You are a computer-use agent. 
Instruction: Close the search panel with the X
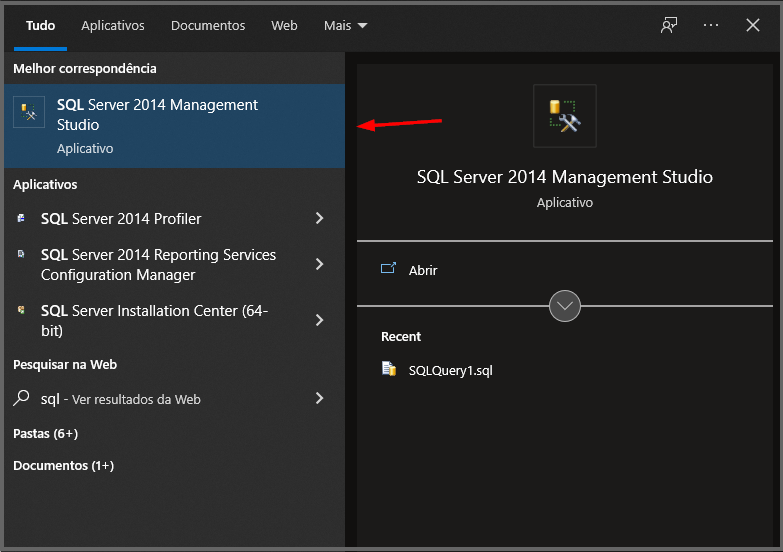tap(753, 25)
